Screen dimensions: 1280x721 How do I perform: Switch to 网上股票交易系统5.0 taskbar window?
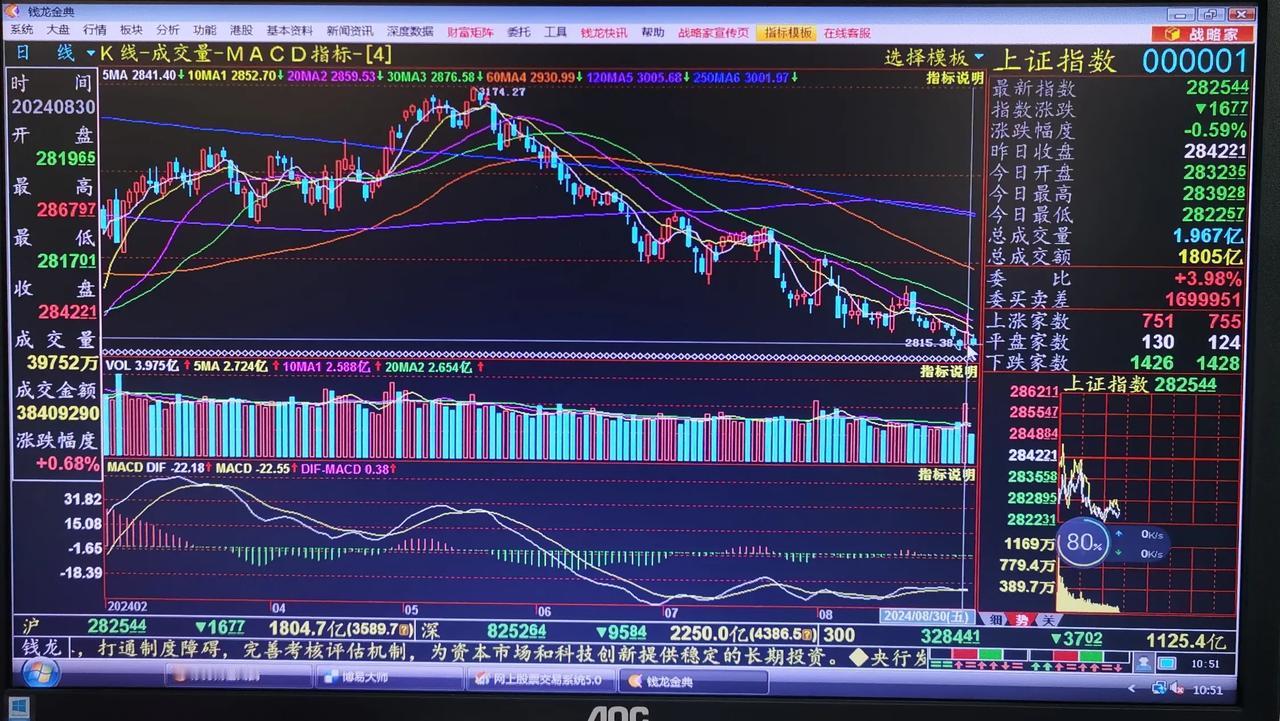(x=539, y=680)
